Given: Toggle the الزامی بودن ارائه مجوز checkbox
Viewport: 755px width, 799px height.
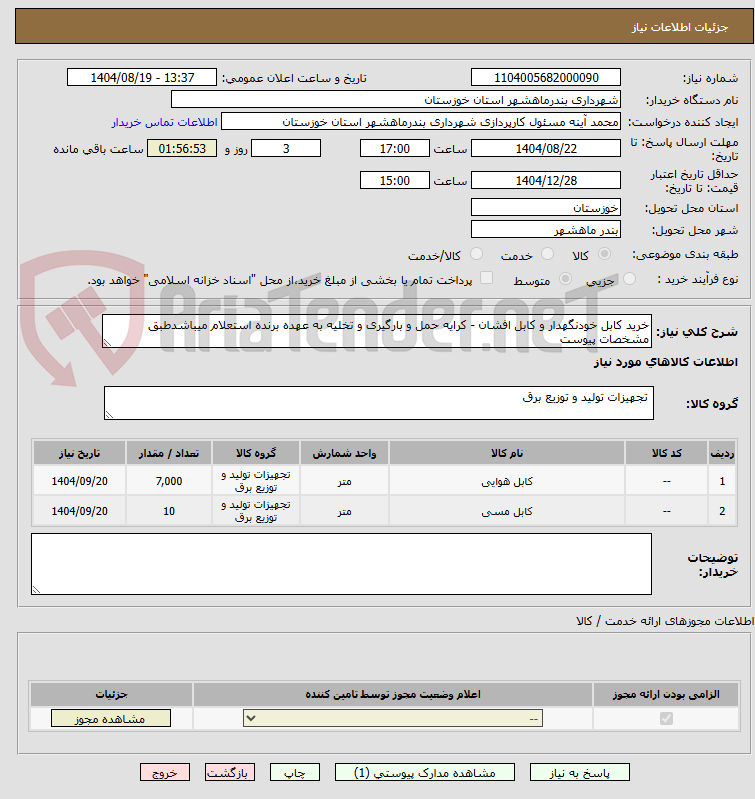Looking at the screenshot, I should click(x=666, y=718).
